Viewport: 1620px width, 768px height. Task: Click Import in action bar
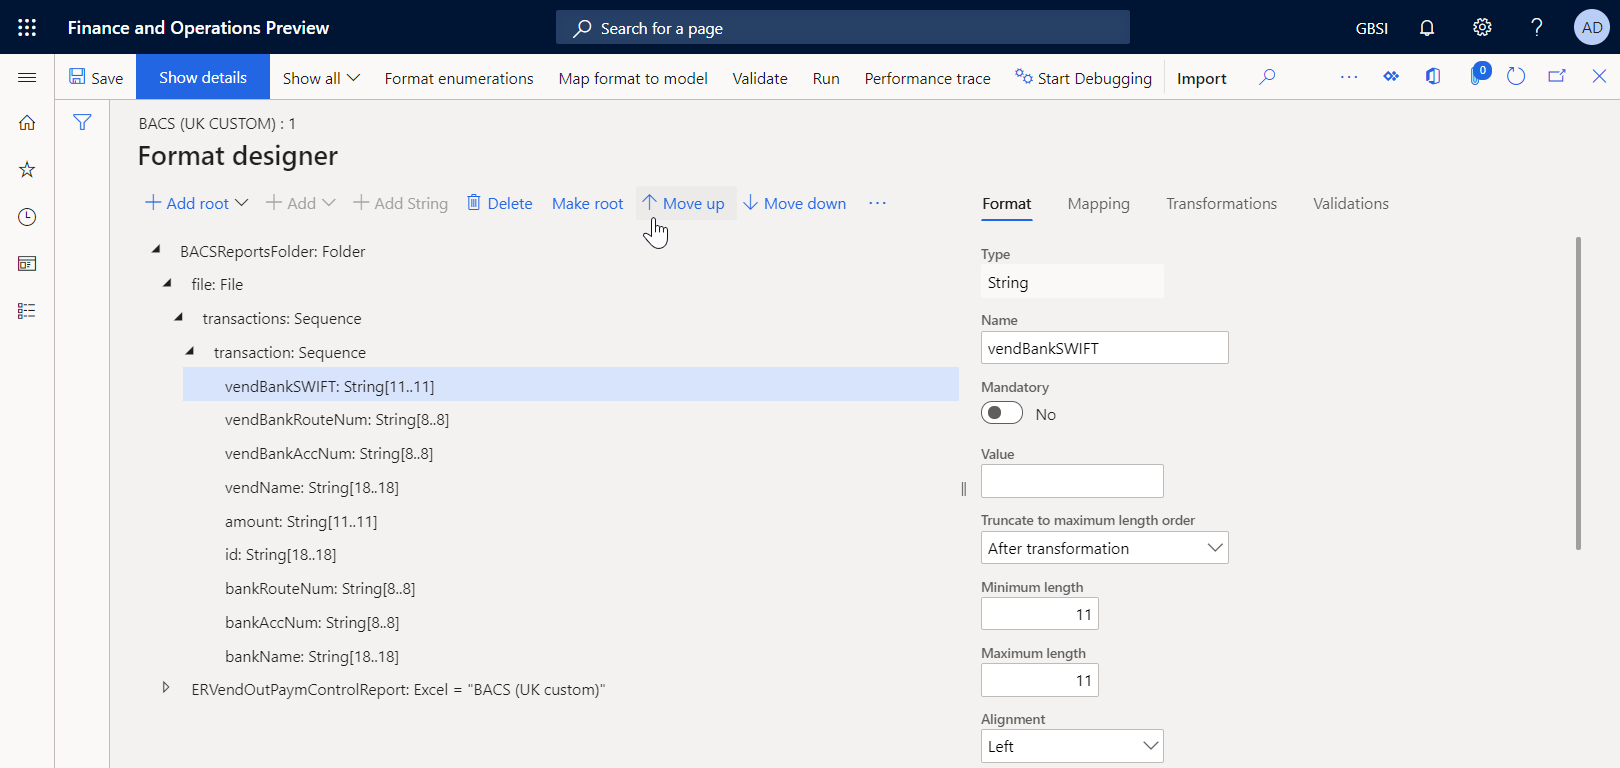pyautogui.click(x=1201, y=78)
